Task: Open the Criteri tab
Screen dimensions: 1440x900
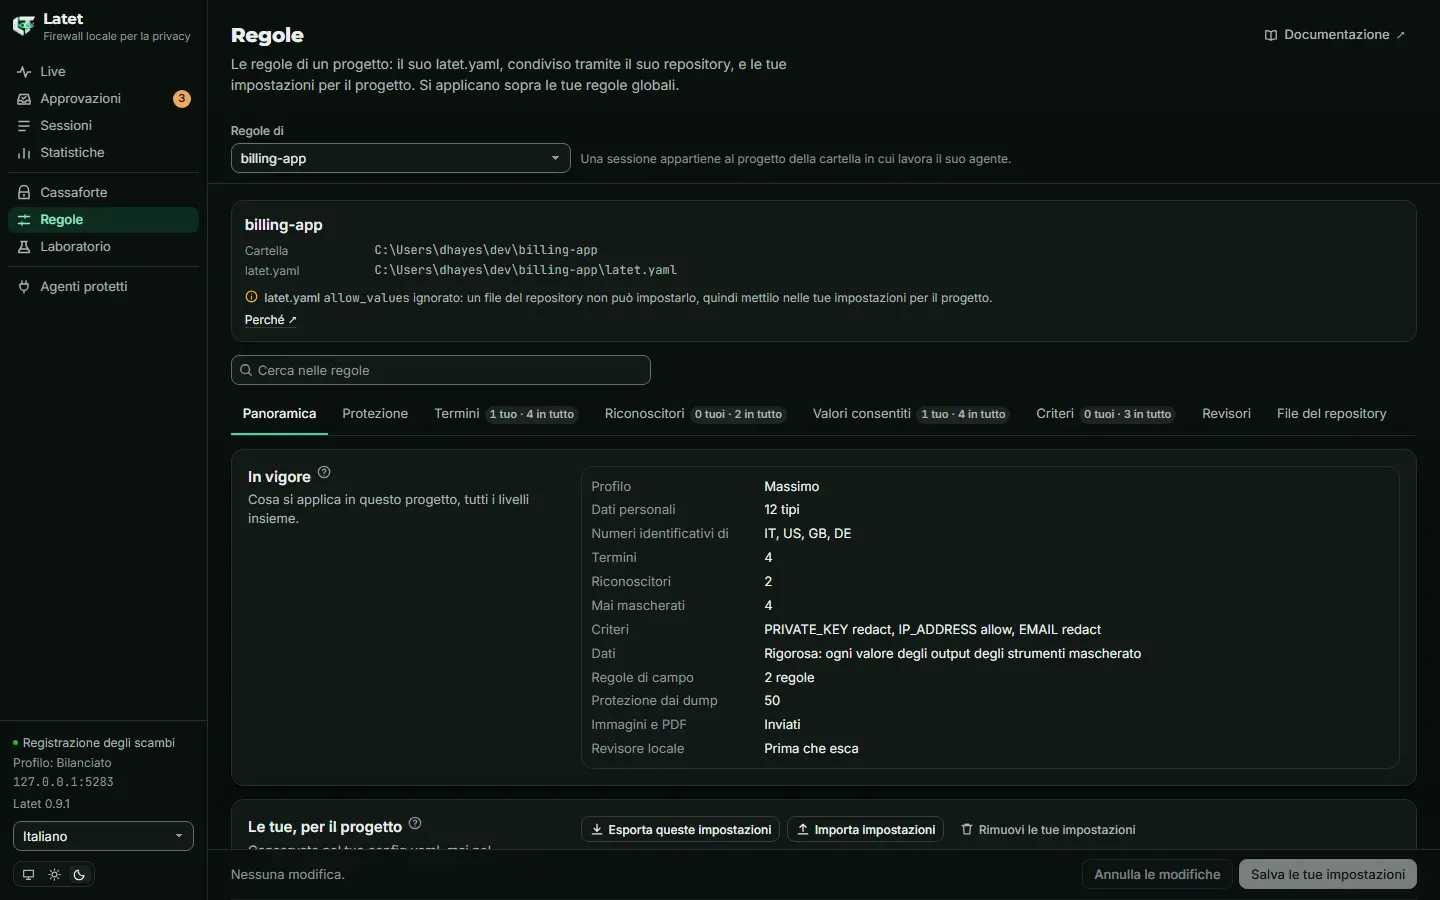Action: click(1104, 414)
